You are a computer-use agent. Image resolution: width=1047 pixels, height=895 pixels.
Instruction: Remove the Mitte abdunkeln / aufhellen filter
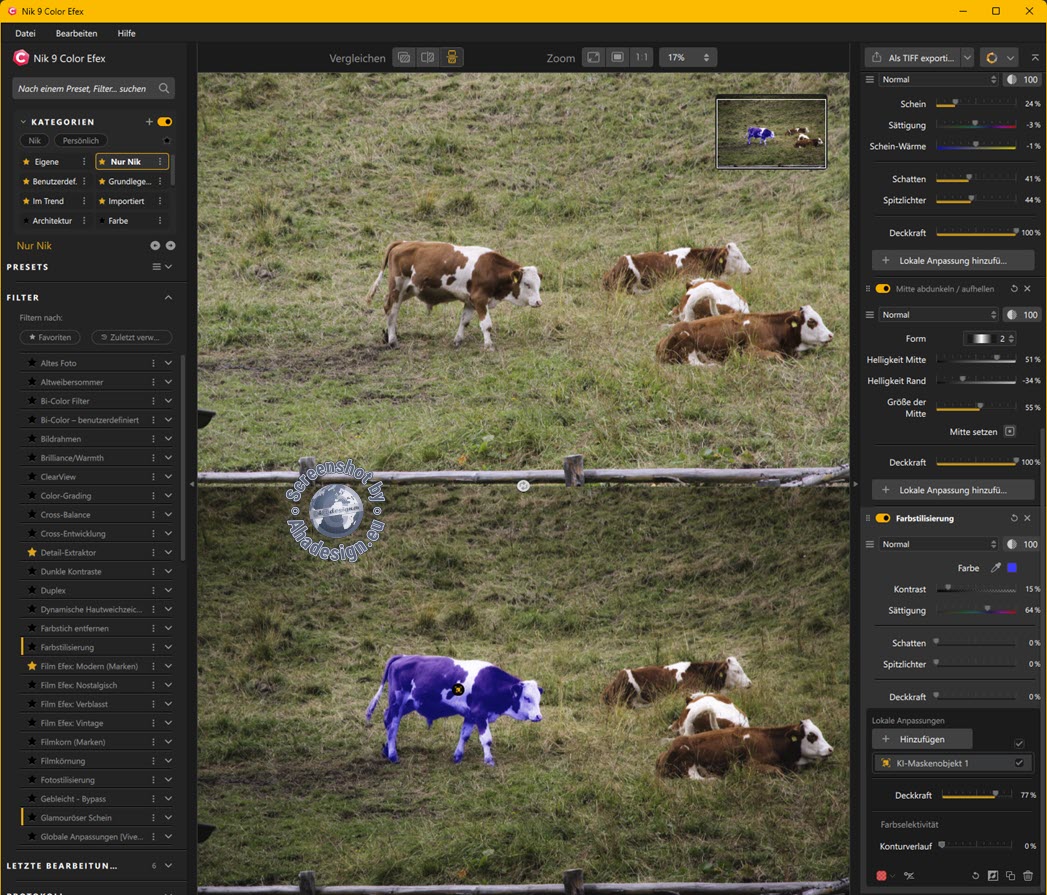click(x=1027, y=288)
